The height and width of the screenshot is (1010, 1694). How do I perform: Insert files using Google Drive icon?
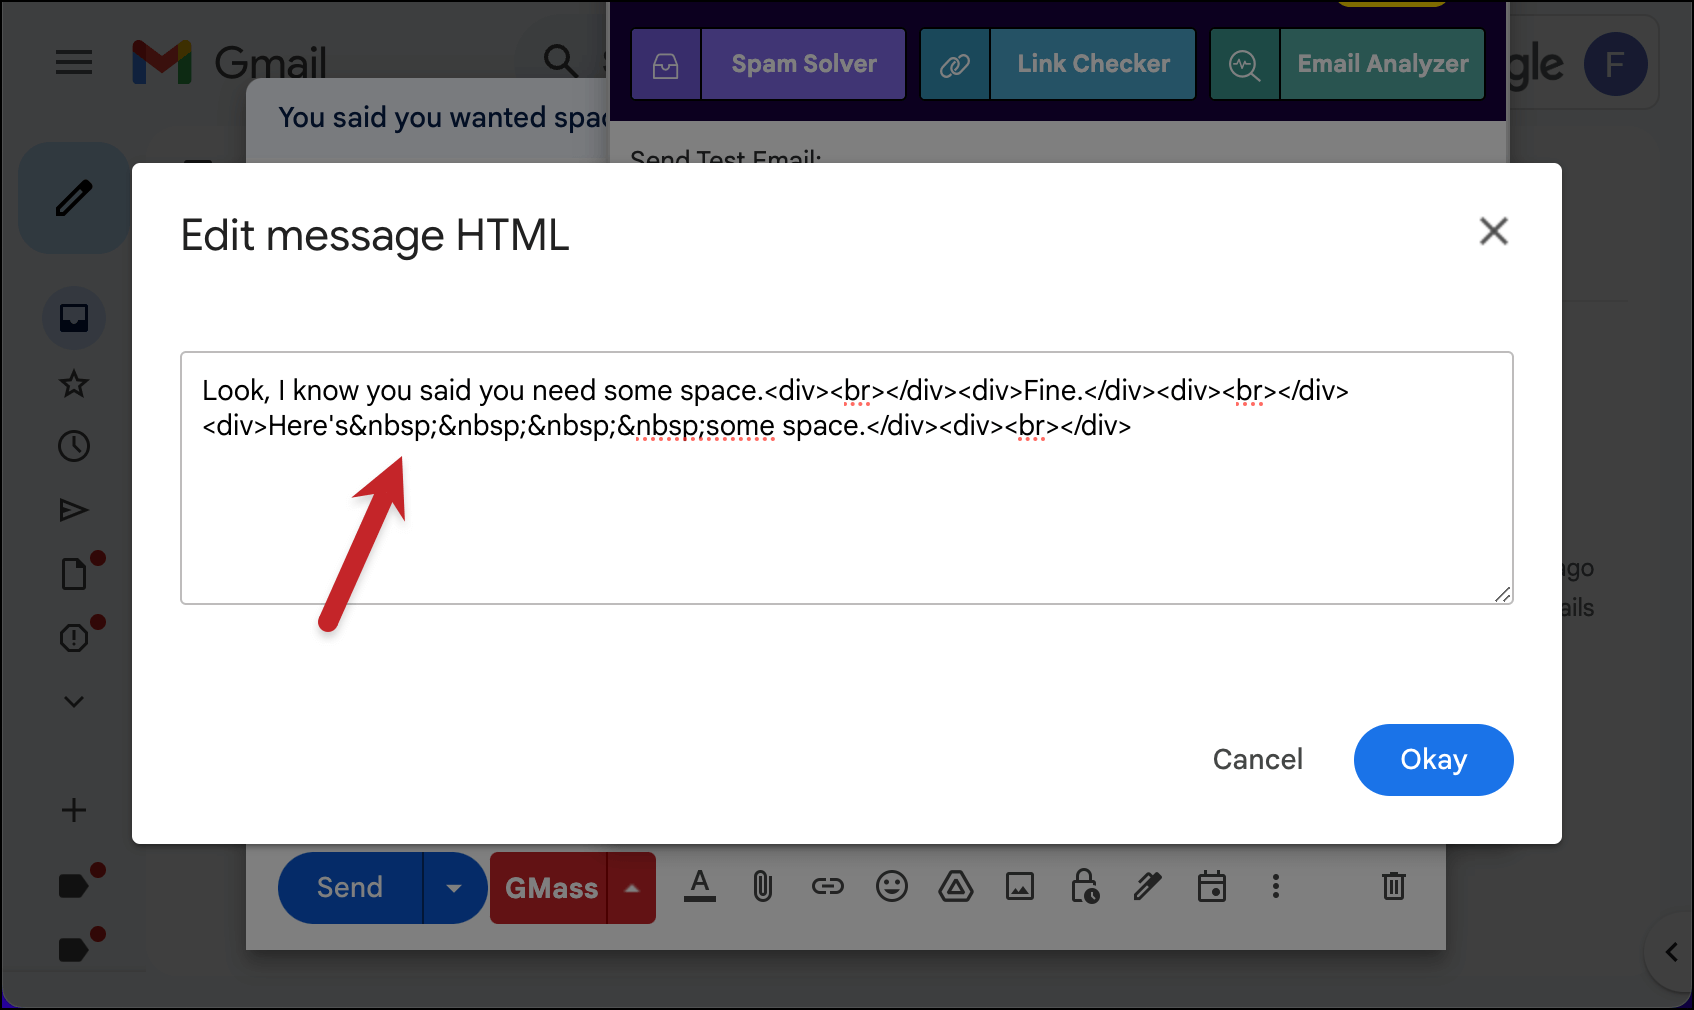[956, 886]
